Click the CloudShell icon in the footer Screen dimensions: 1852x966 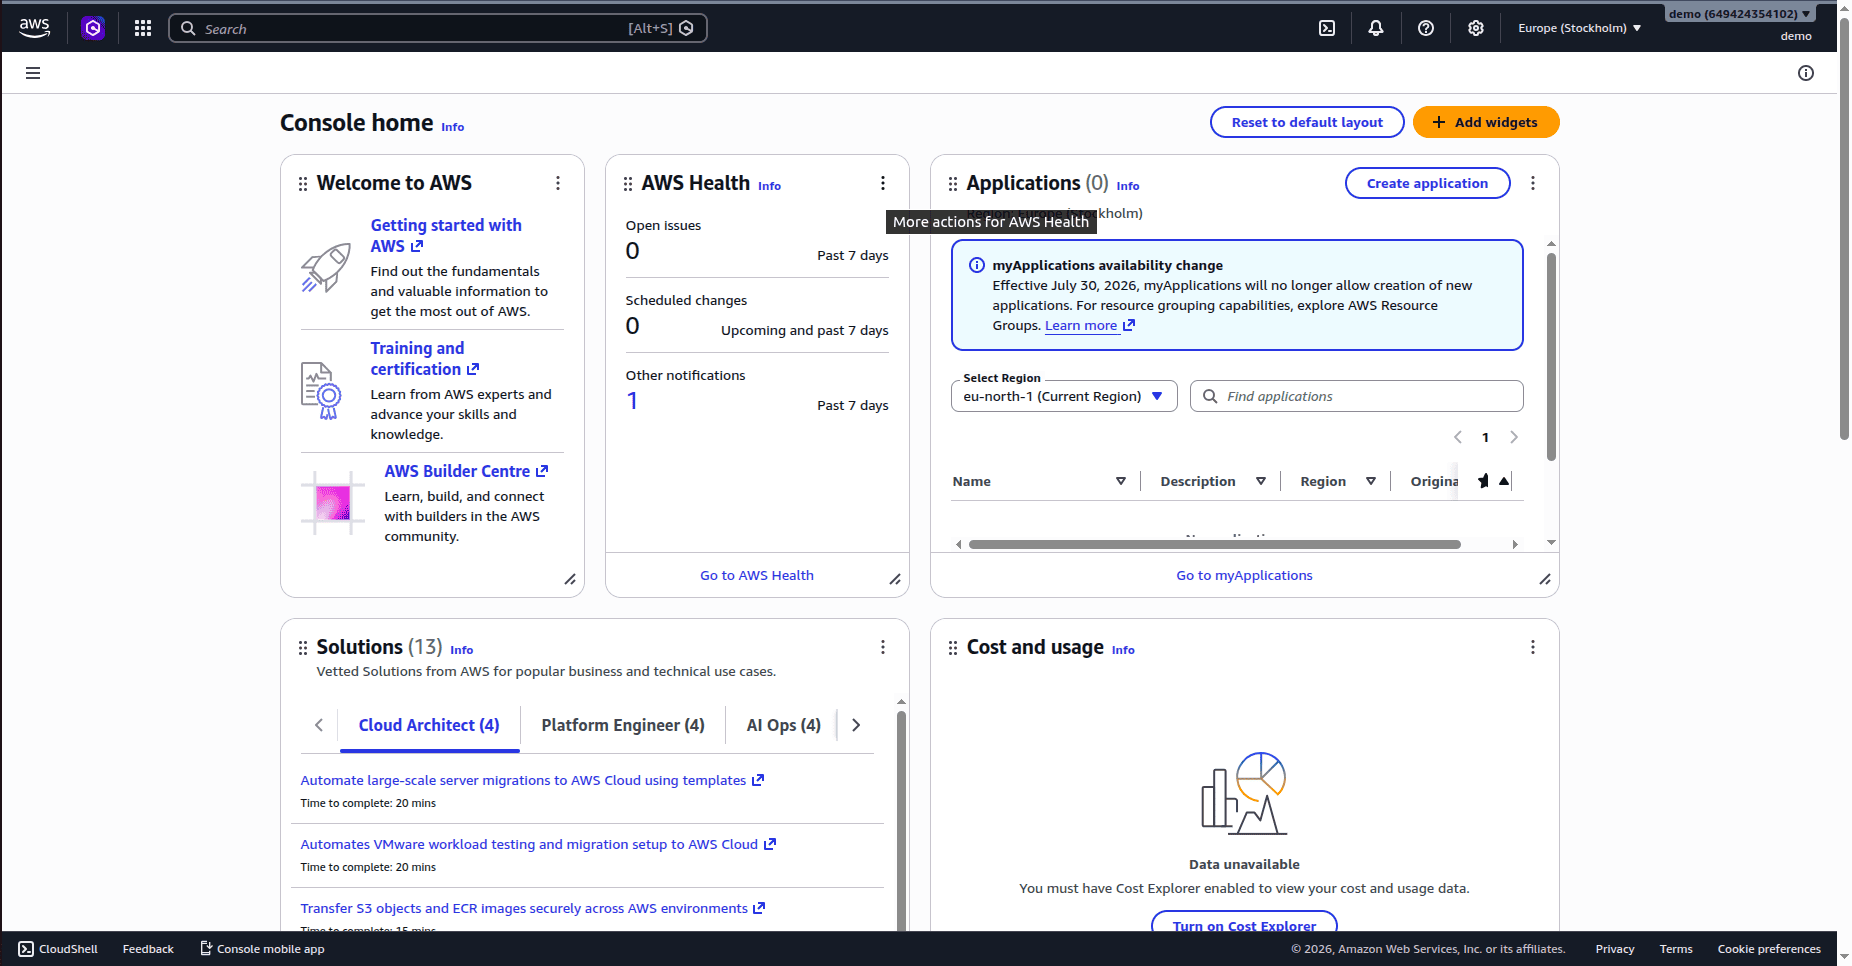tap(26, 949)
